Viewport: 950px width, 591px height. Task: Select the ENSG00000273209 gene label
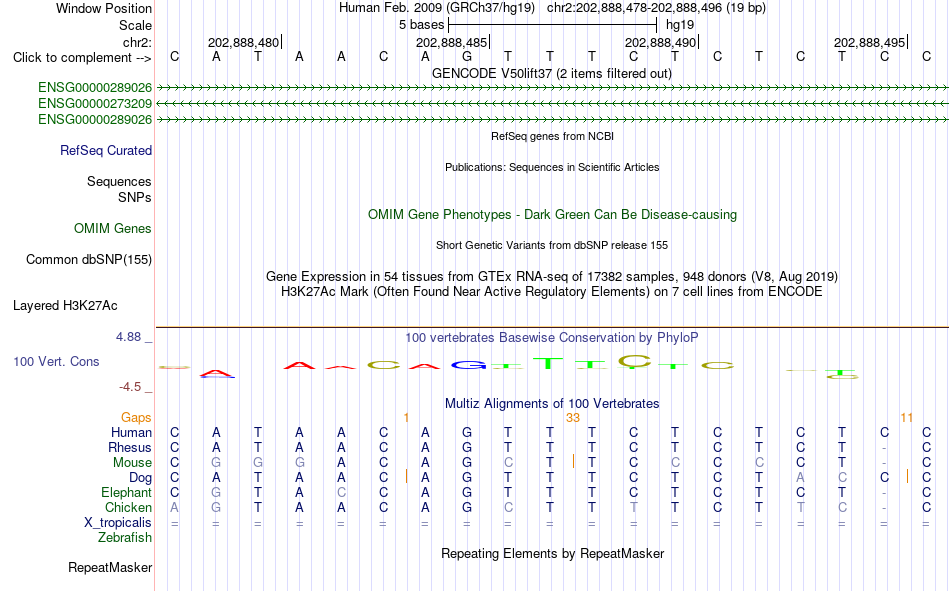[95, 104]
